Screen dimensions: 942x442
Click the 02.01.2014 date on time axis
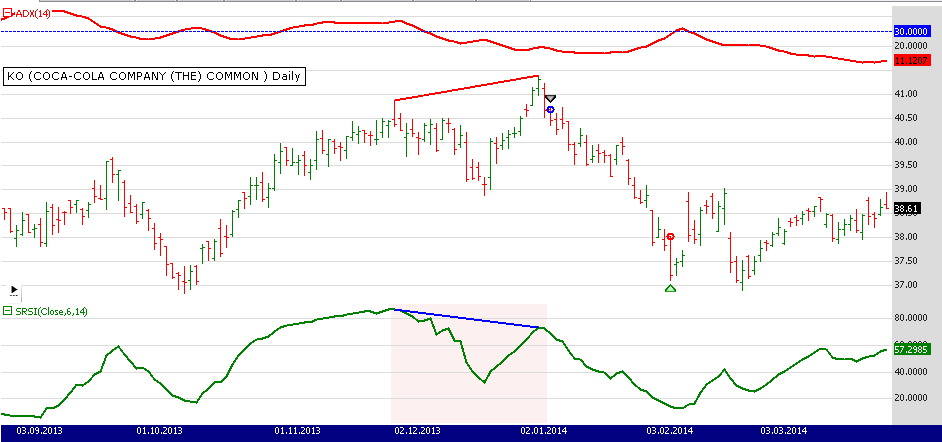(x=543, y=431)
